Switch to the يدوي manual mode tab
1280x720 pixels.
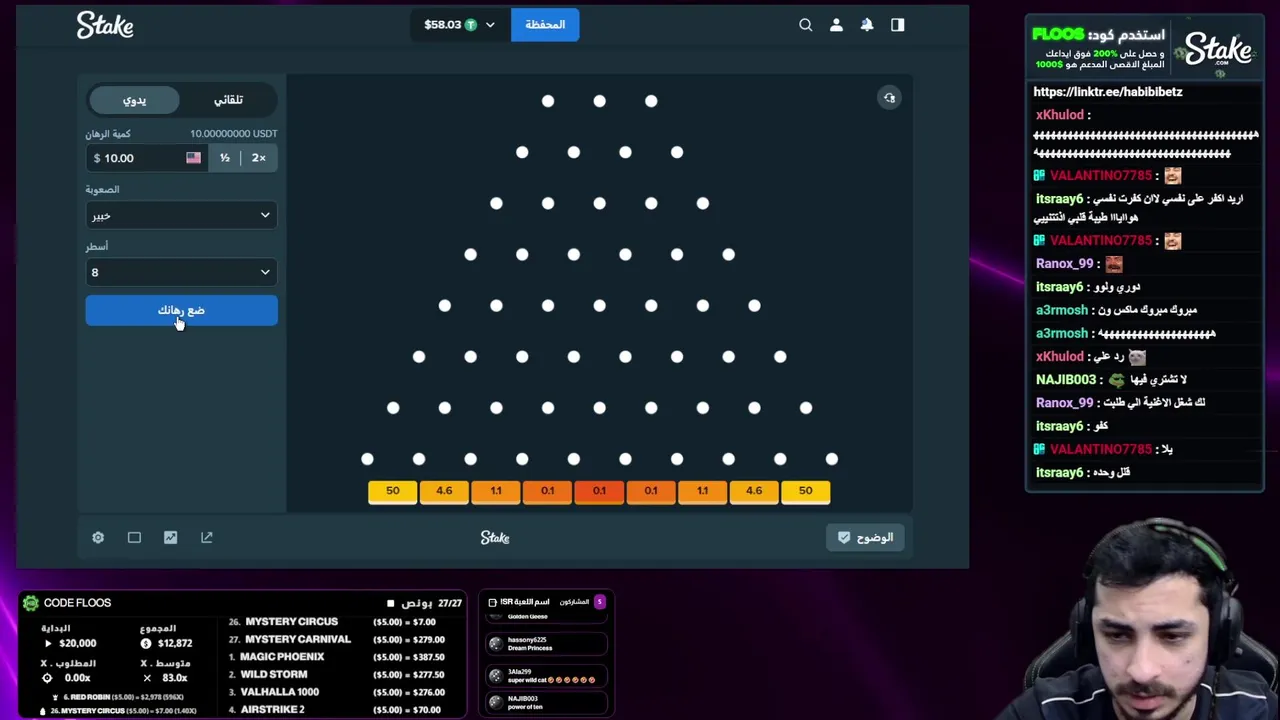pyautogui.click(x=134, y=100)
